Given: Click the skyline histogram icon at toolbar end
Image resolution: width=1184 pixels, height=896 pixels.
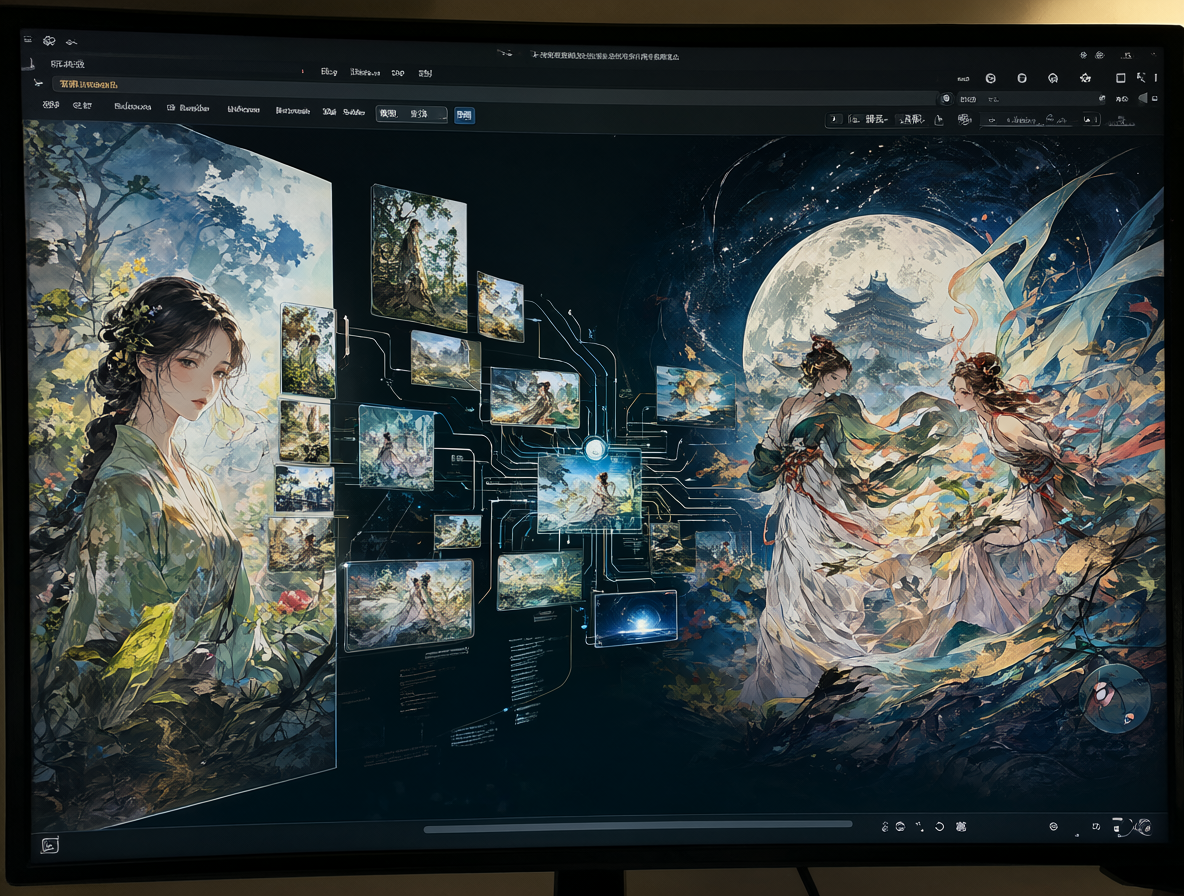Looking at the screenshot, I should tap(1121, 121).
